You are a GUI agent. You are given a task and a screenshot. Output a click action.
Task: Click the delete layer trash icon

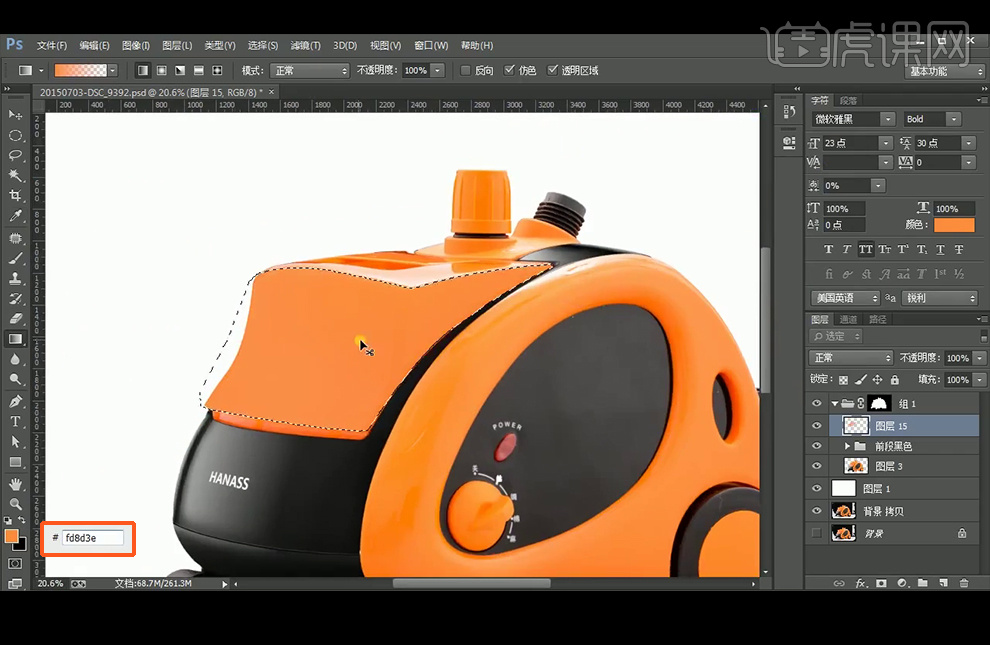964,583
